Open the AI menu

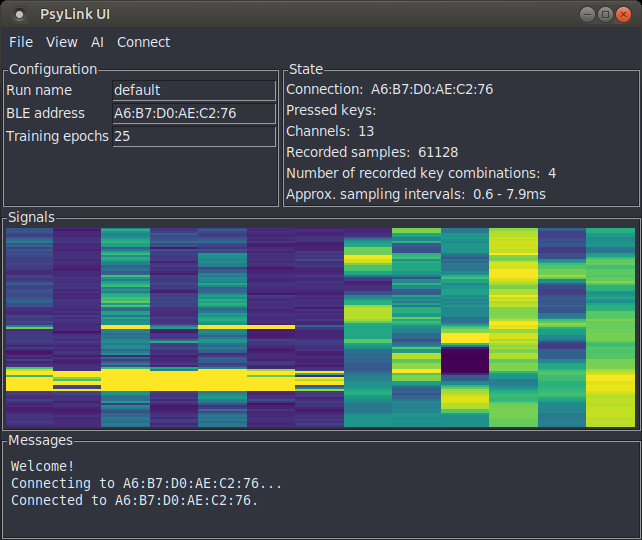pos(97,42)
